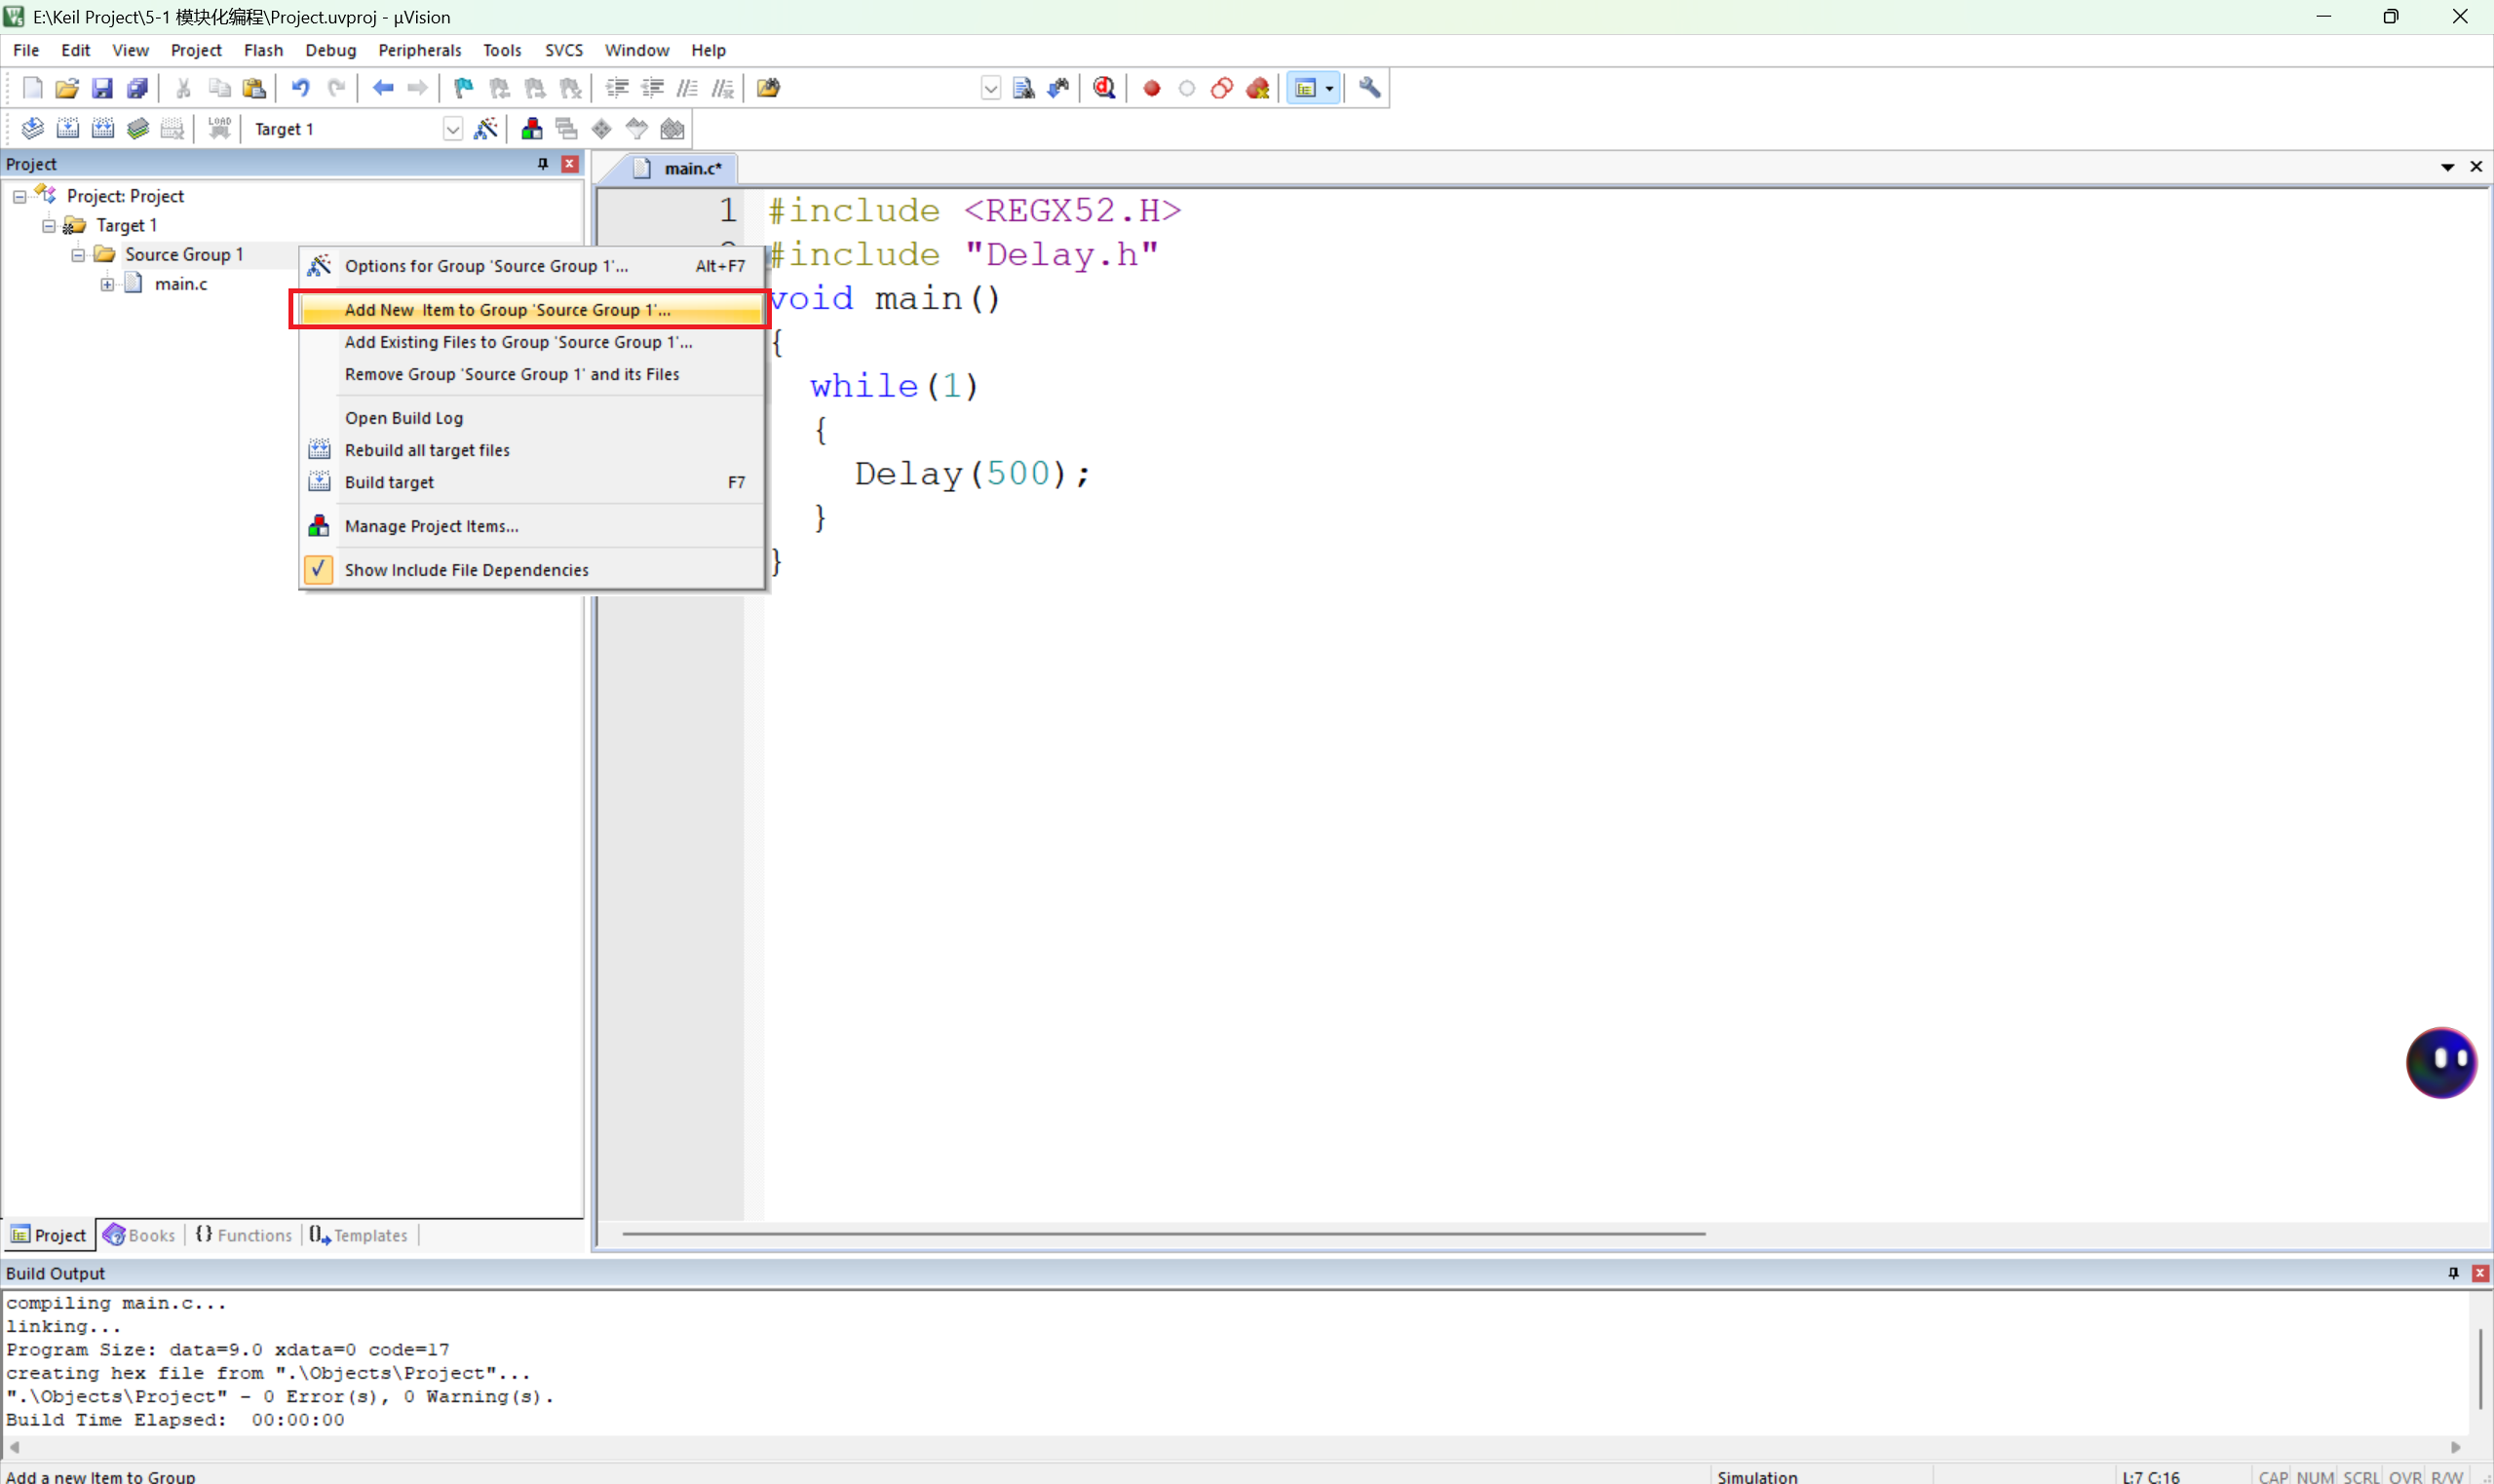
Task: Insert a breakpoint with the red dot icon
Action: coord(1151,88)
